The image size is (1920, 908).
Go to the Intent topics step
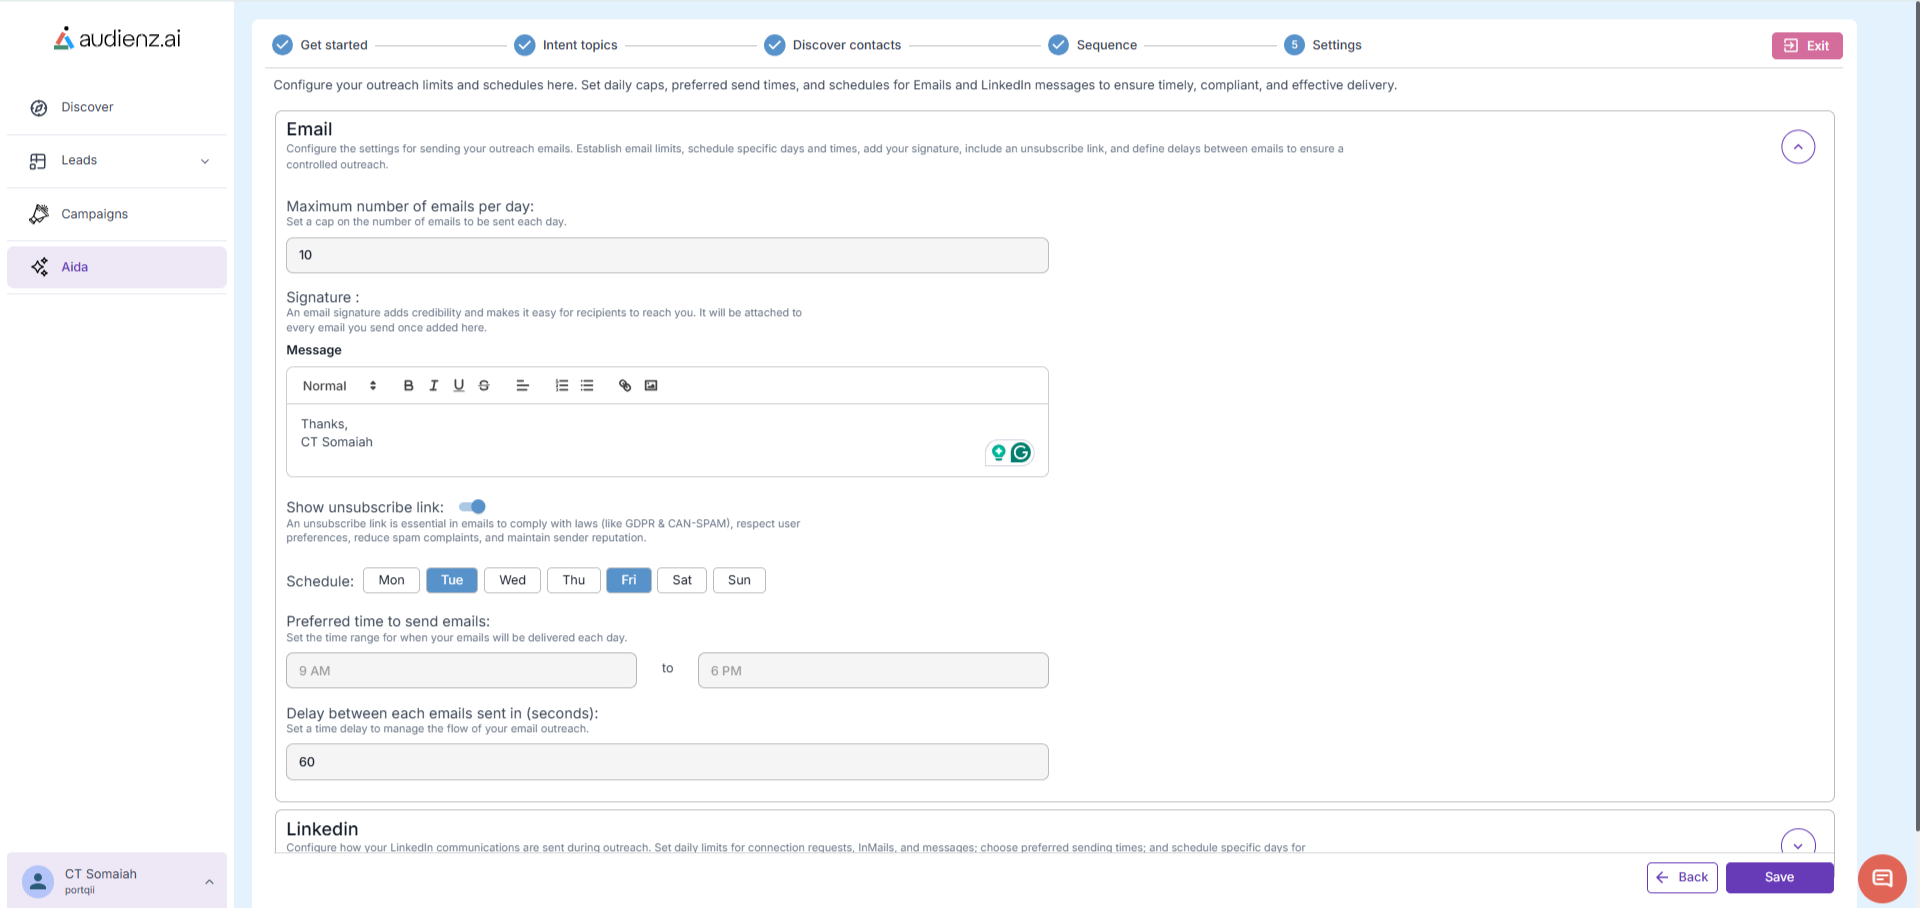(x=580, y=45)
